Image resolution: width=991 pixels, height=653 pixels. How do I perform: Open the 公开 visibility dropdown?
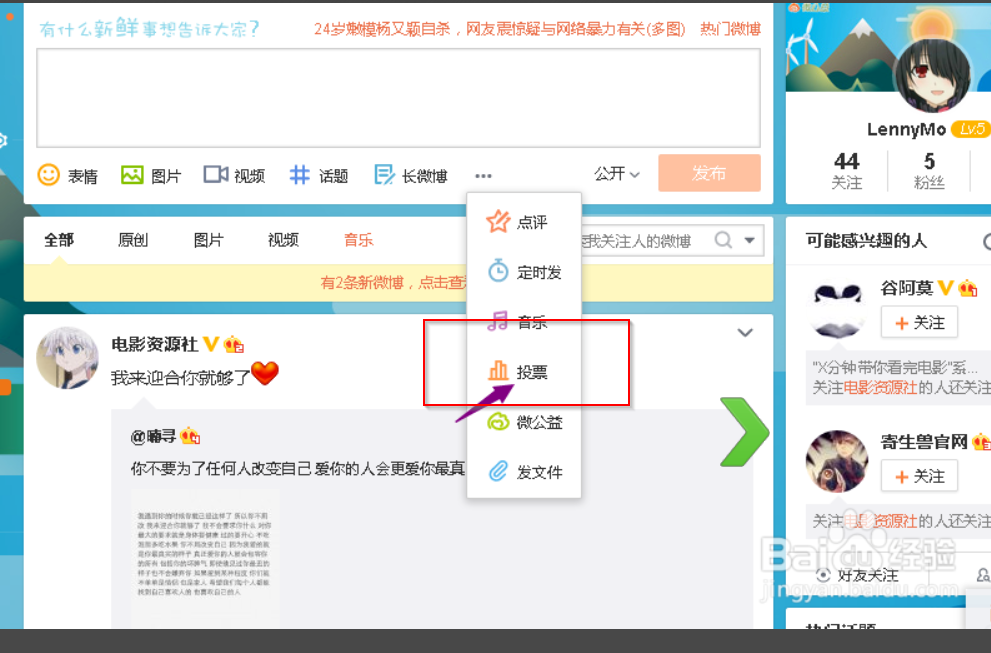615,173
